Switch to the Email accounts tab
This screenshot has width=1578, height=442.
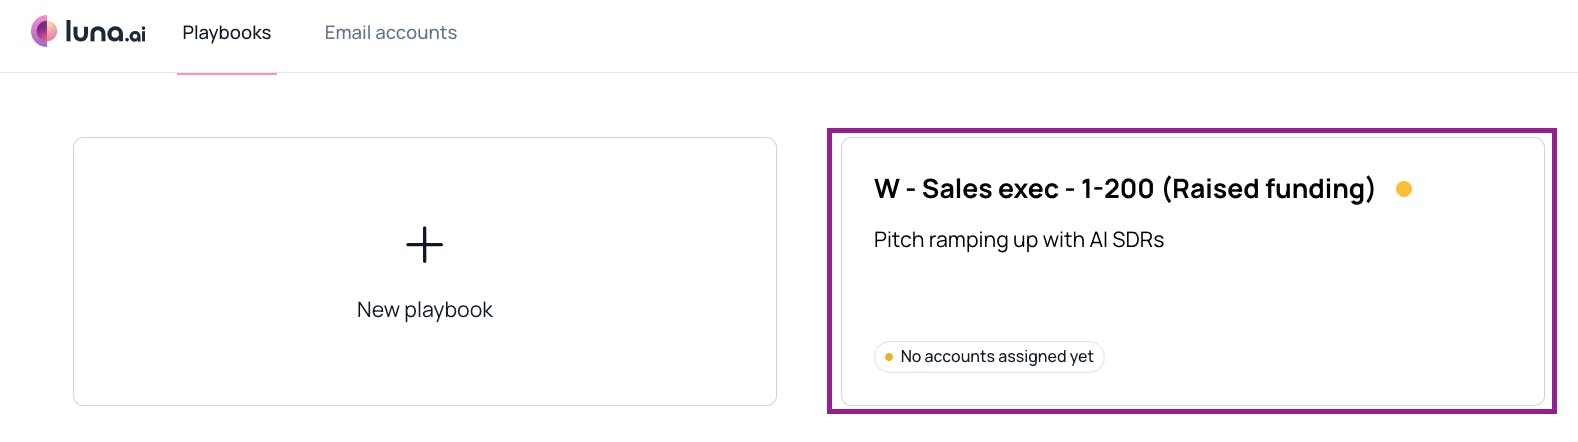[x=391, y=33]
